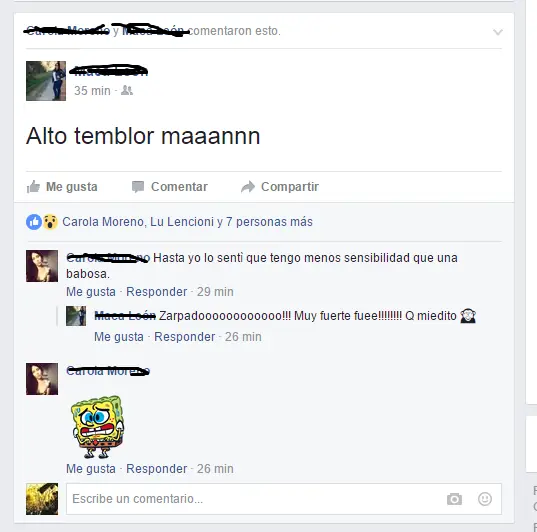The image size is (537, 532).
Task: Click in the Escribe un comentario field
Action: [284, 499]
